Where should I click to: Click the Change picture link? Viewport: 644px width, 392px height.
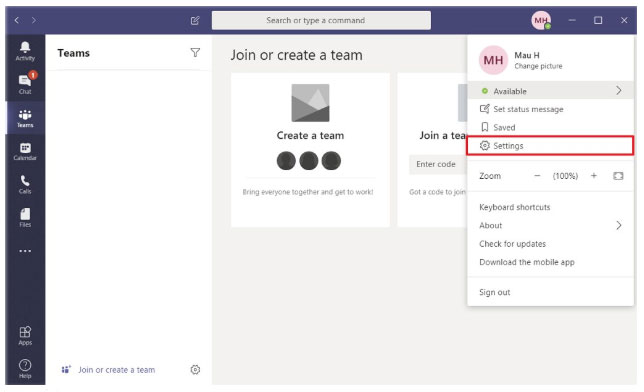[538, 66]
